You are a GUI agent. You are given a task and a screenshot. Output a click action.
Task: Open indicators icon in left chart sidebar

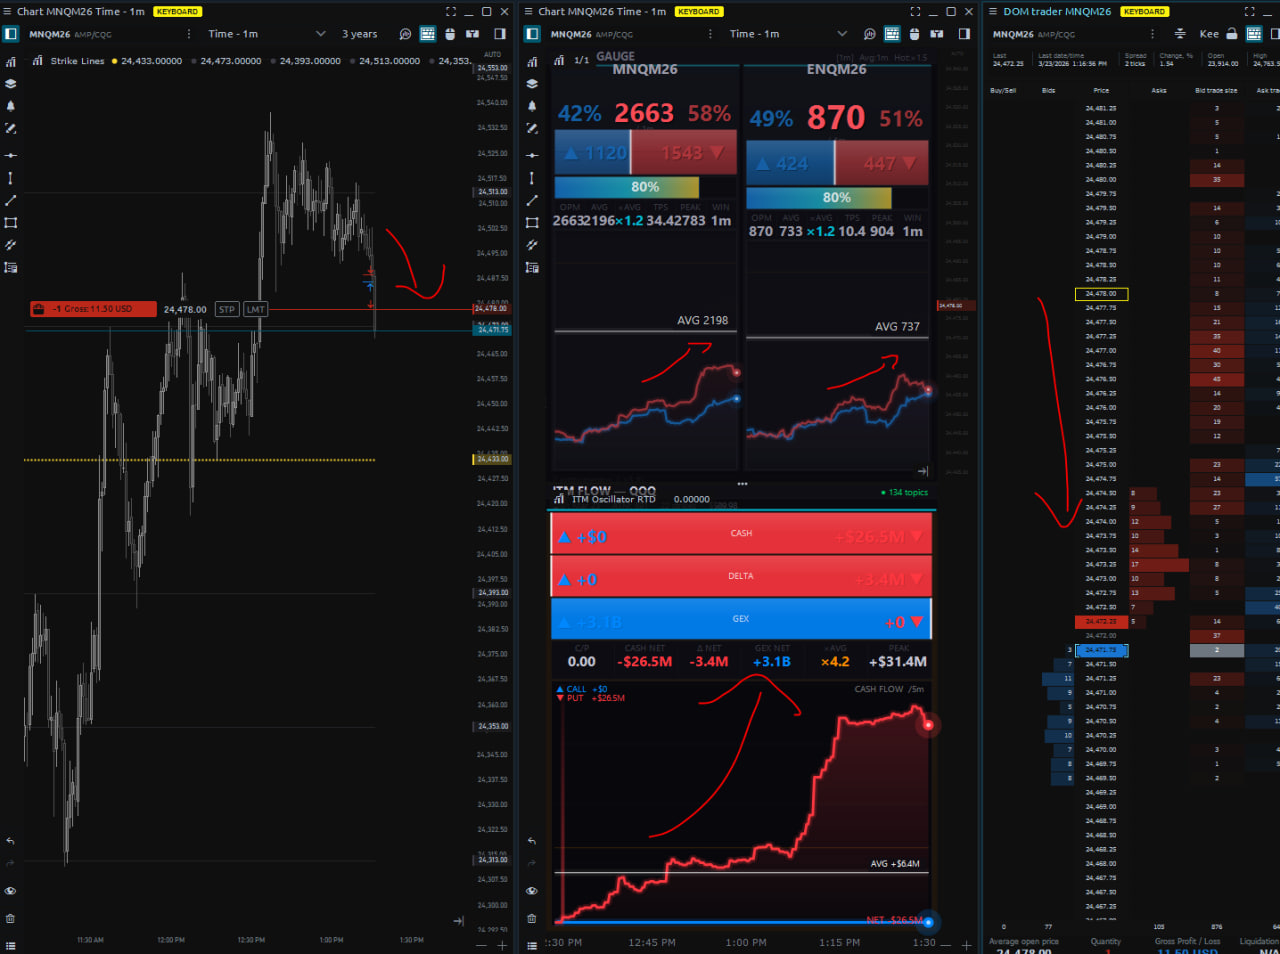11,61
